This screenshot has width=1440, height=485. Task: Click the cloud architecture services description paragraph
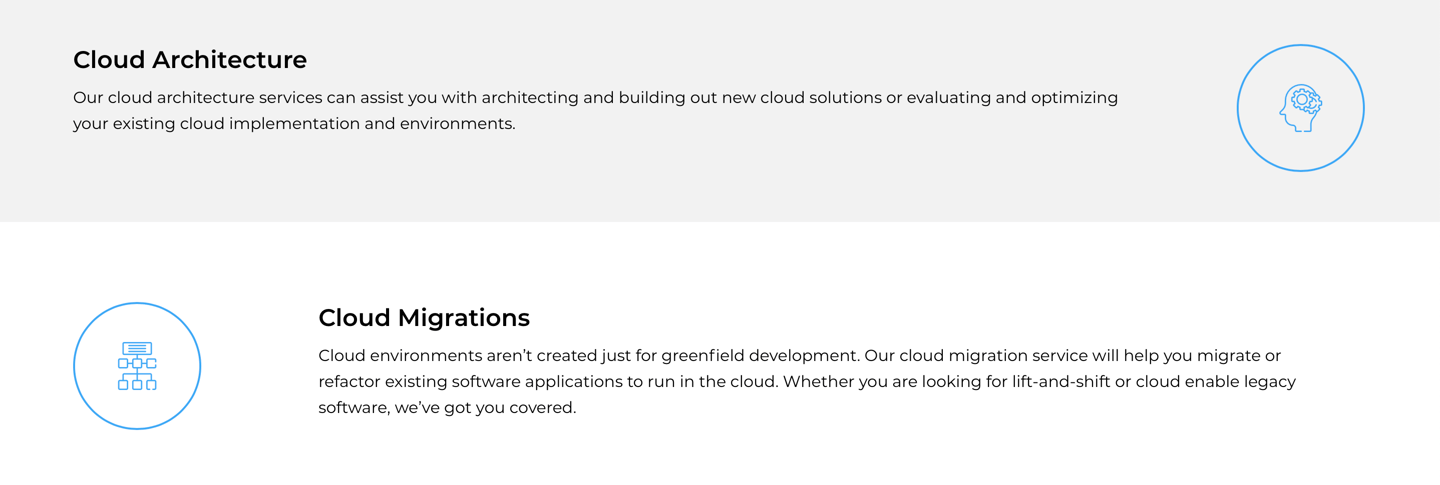[595, 111]
